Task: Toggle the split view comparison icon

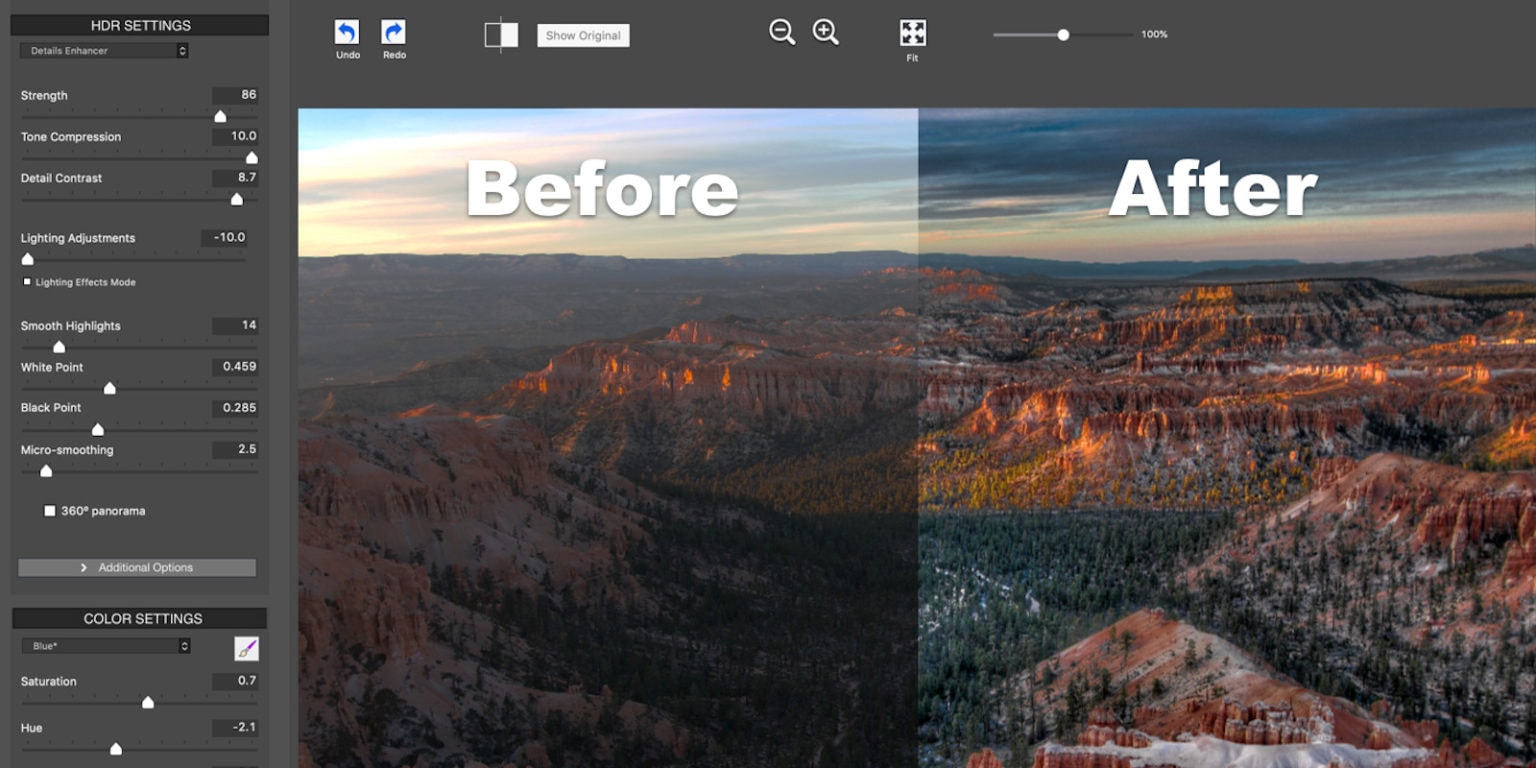Action: [501, 35]
